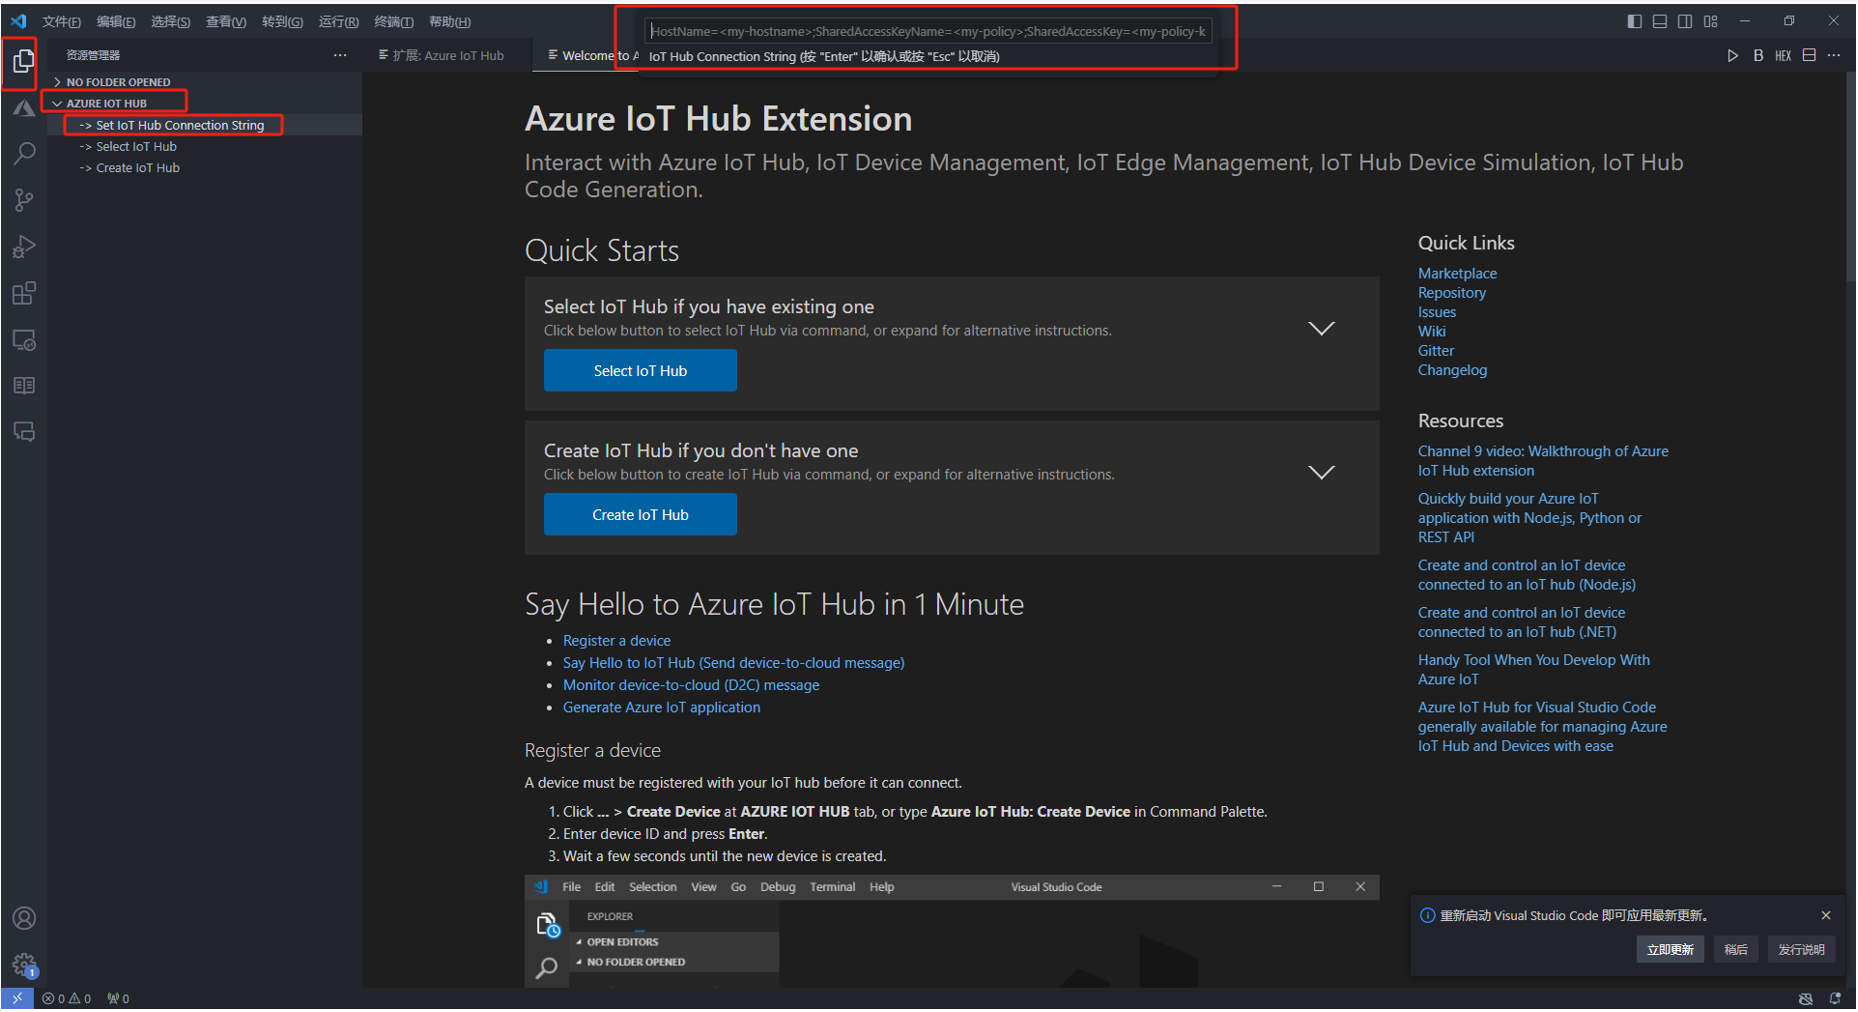
Task: Open the 帮助(H) menu
Action: click(449, 22)
